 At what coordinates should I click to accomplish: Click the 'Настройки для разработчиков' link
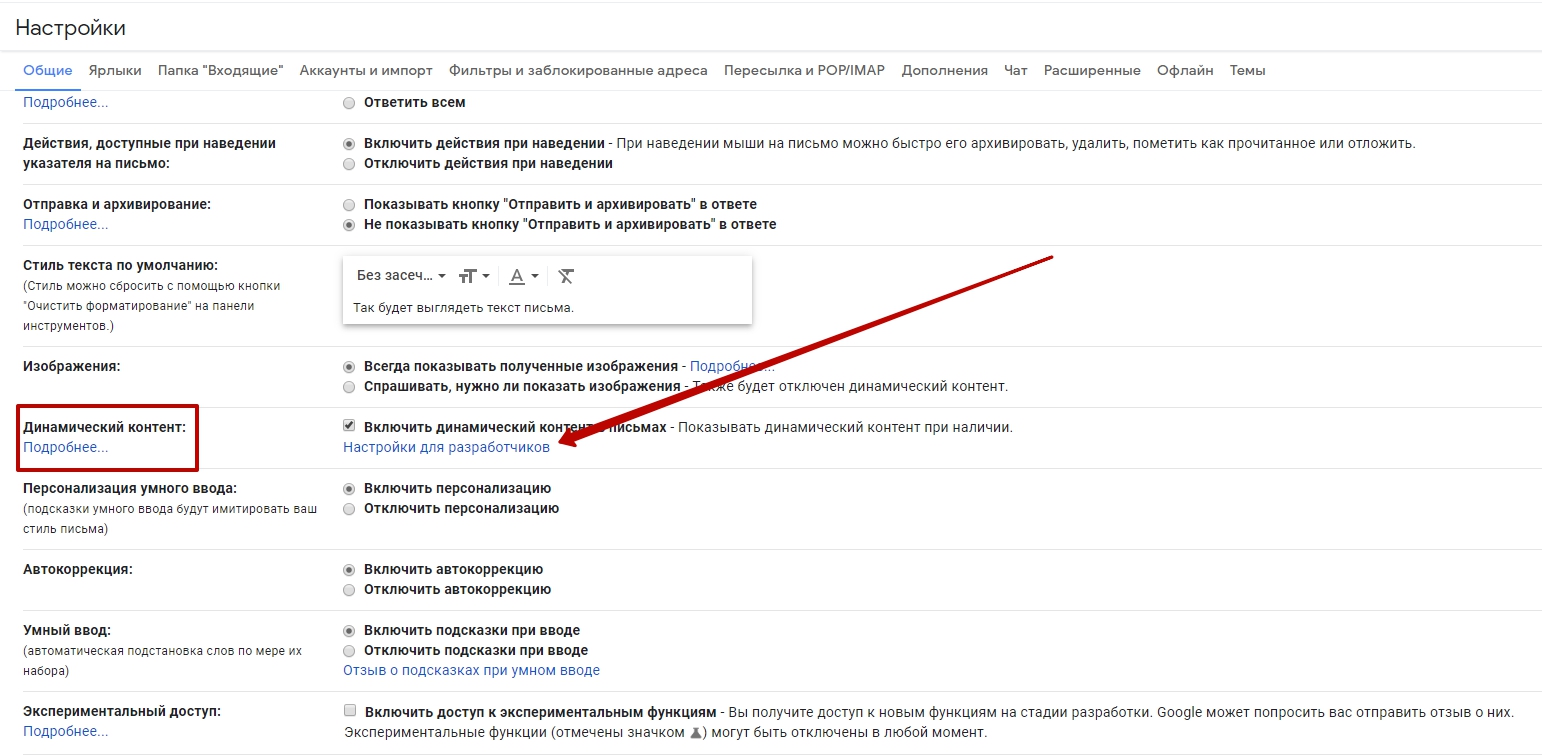tap(446, 448)
